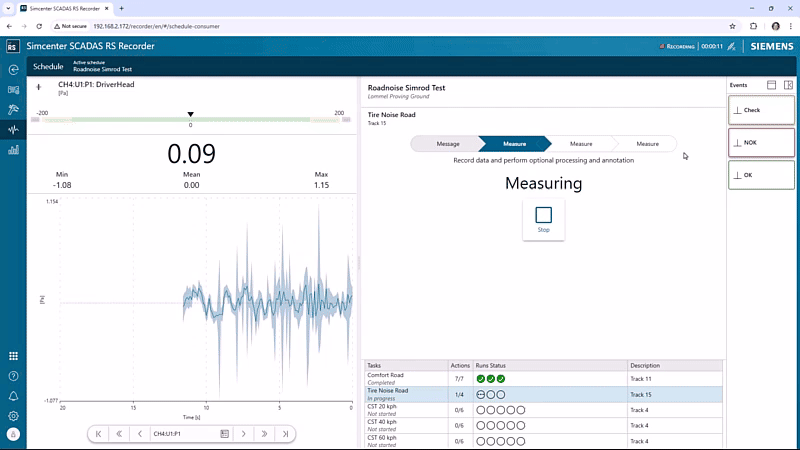Click first run circle of CST 20 kph
This screenshot has width=800, height=450.
(x=481, y=410)
